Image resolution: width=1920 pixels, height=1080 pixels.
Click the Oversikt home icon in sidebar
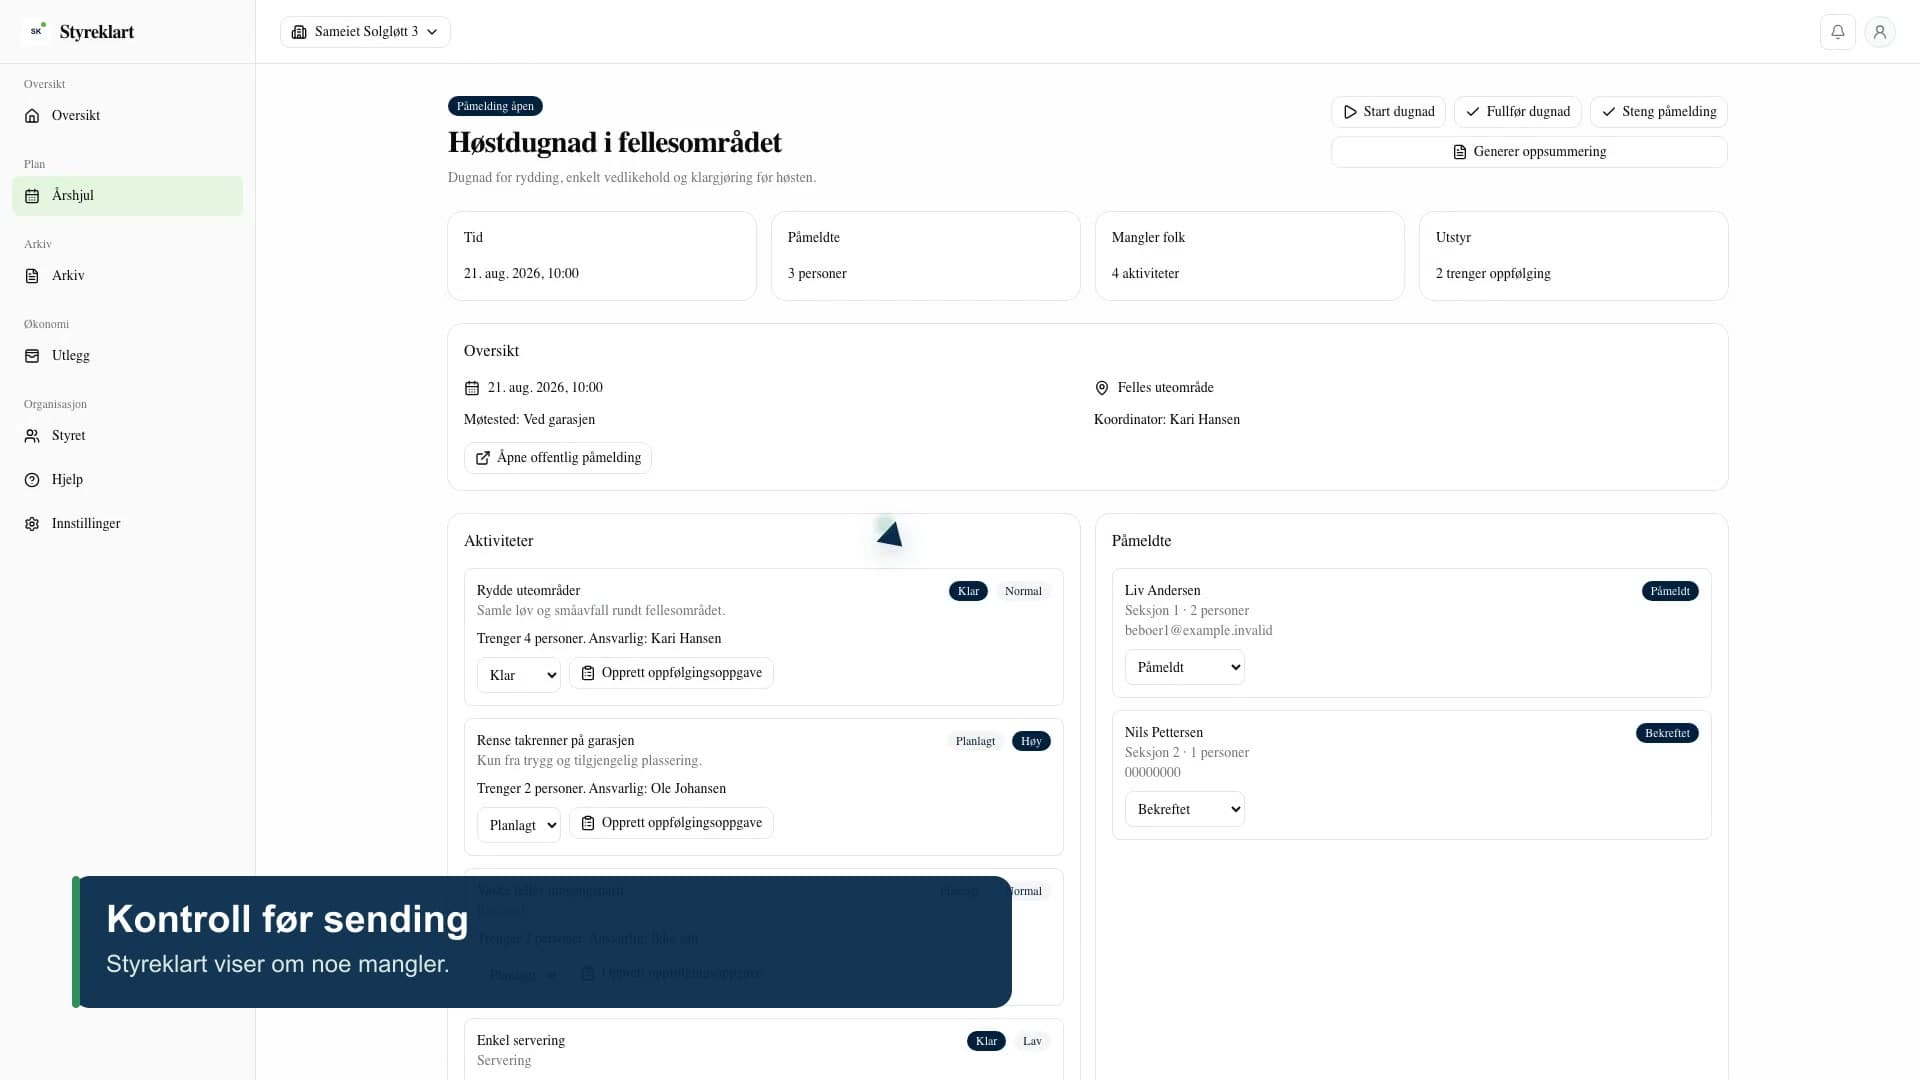[32, 116]
